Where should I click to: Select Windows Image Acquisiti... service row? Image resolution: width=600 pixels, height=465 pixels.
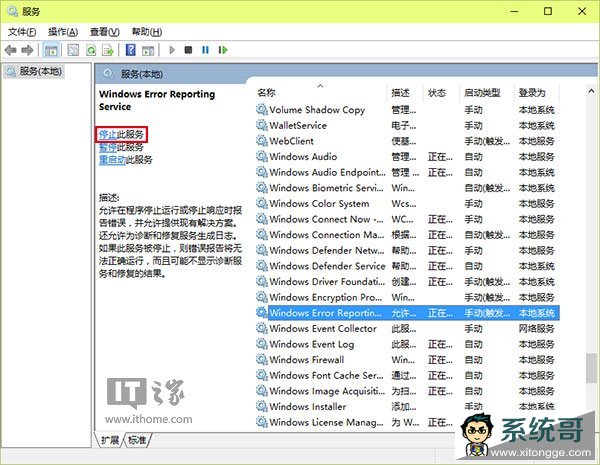[x=406, y=391]
